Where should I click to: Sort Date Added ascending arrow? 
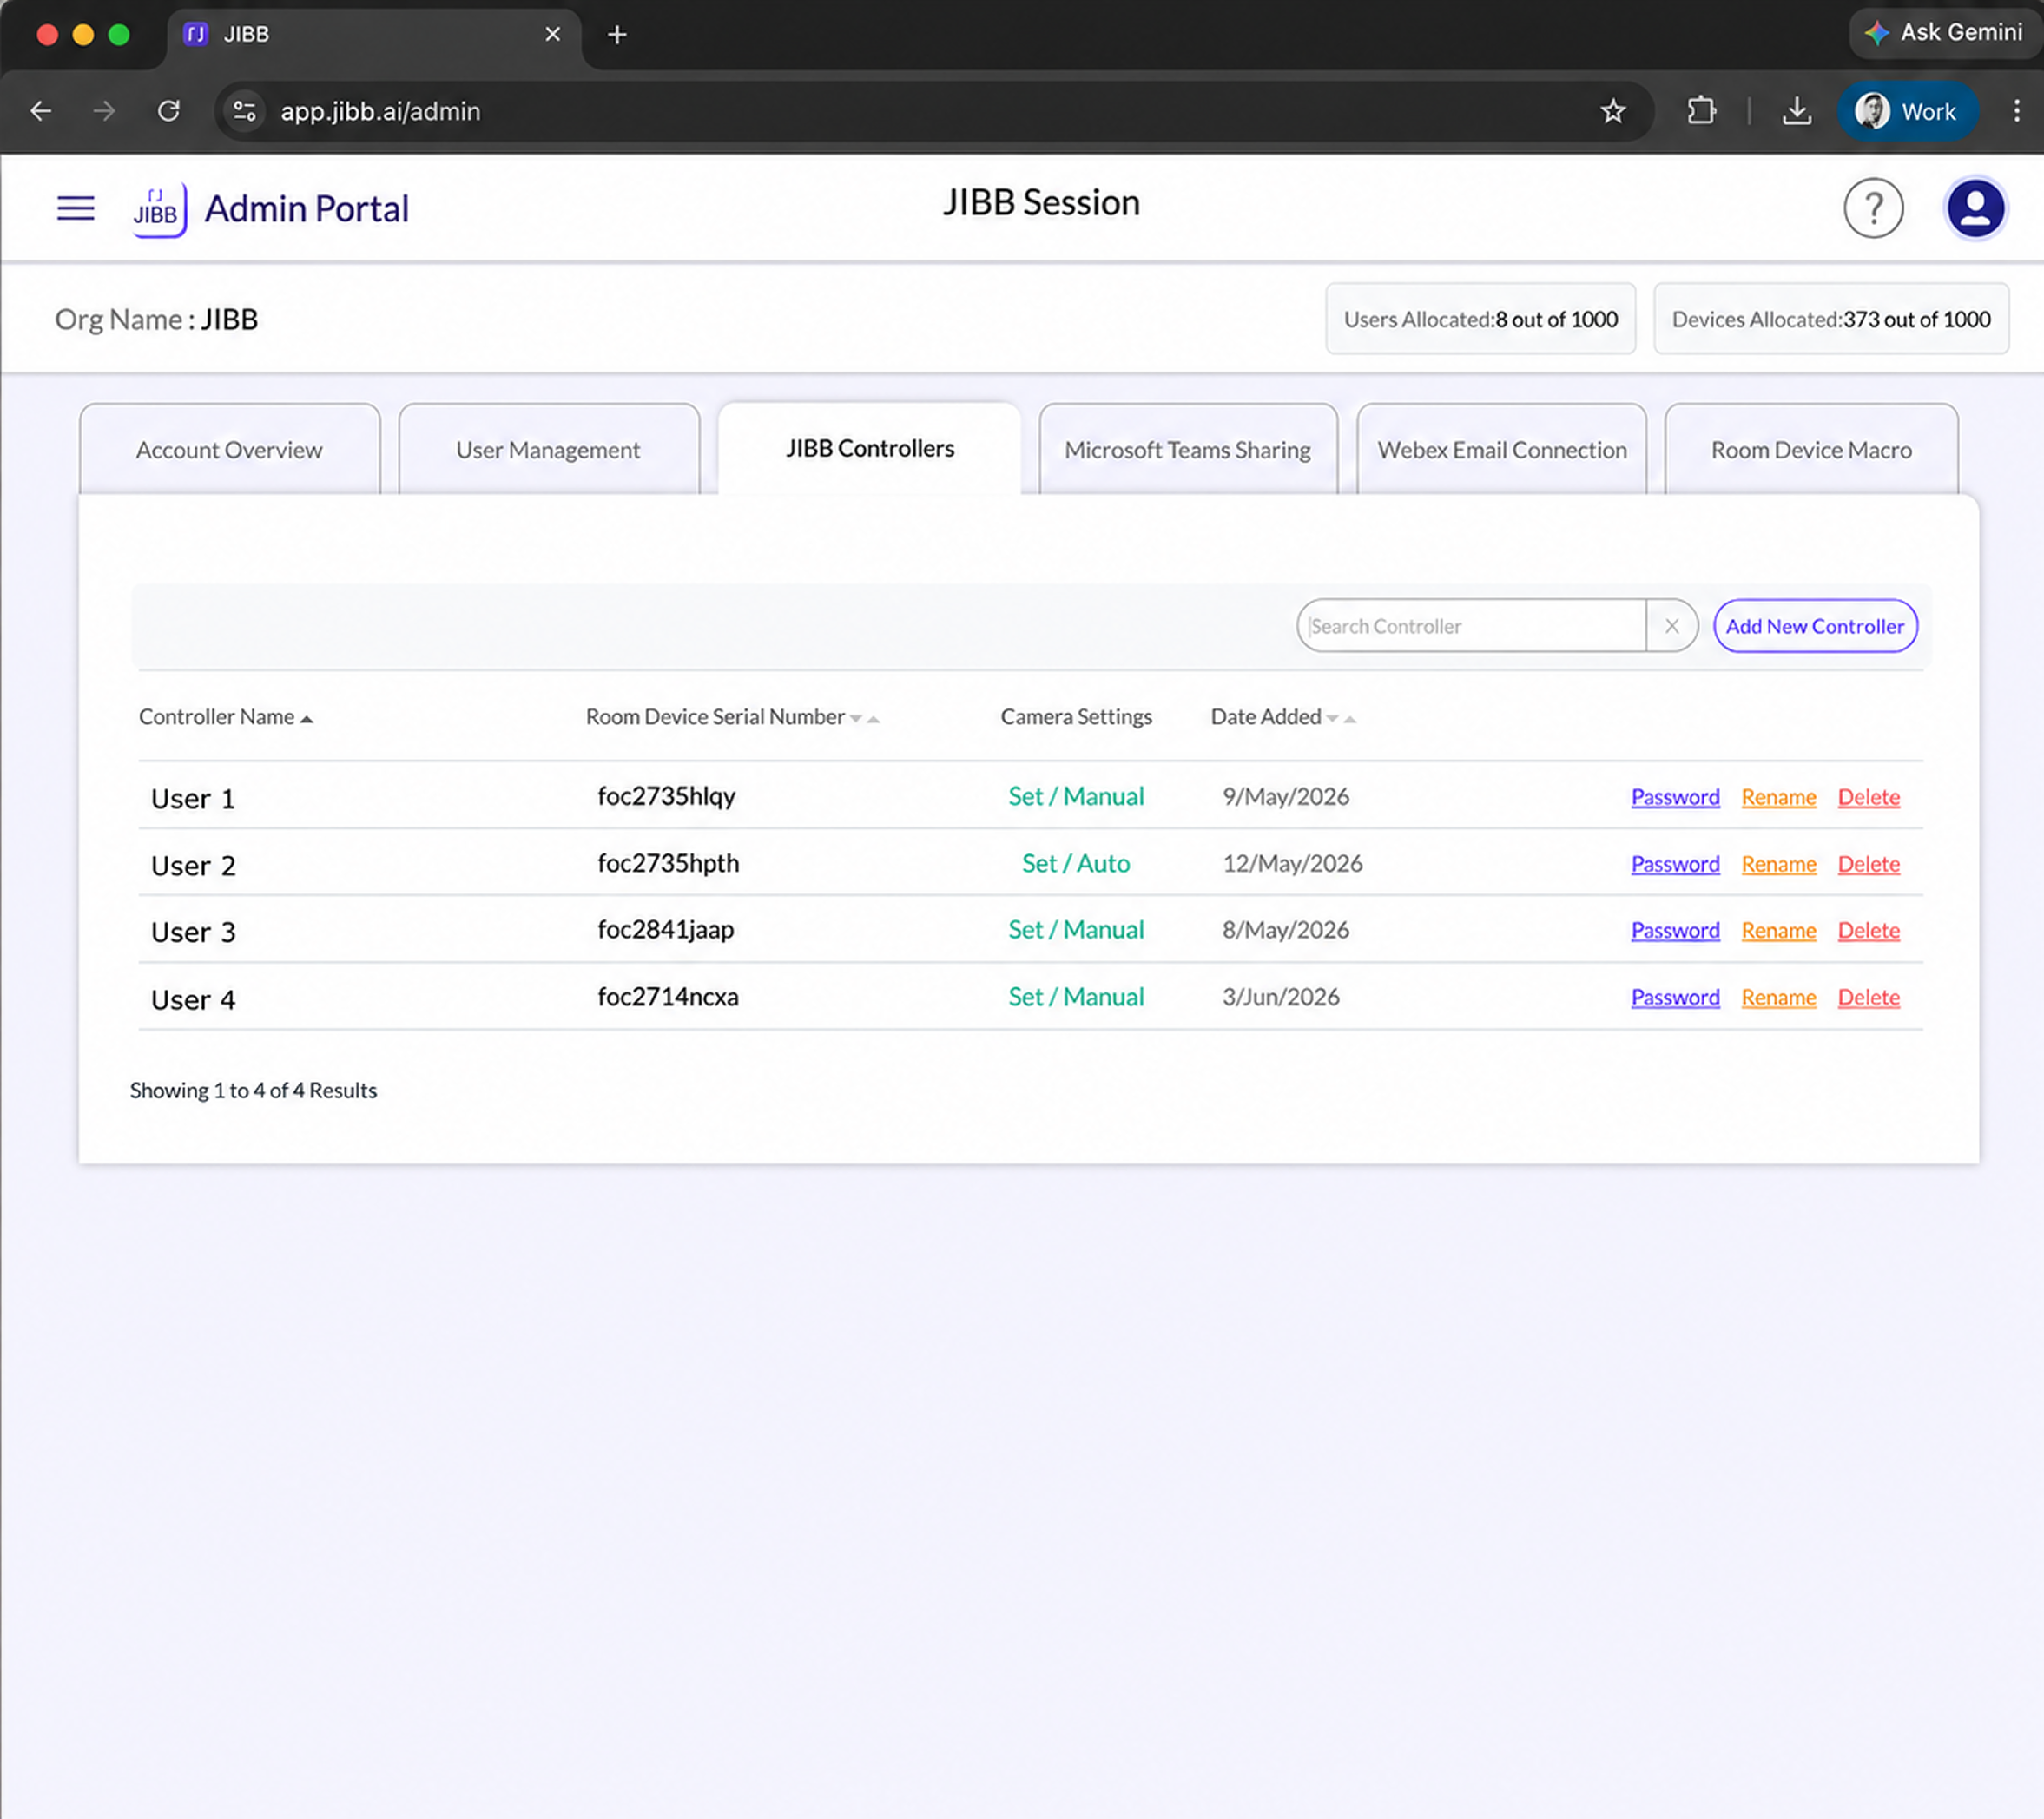pyautogui.click(x=1350, y=719)
